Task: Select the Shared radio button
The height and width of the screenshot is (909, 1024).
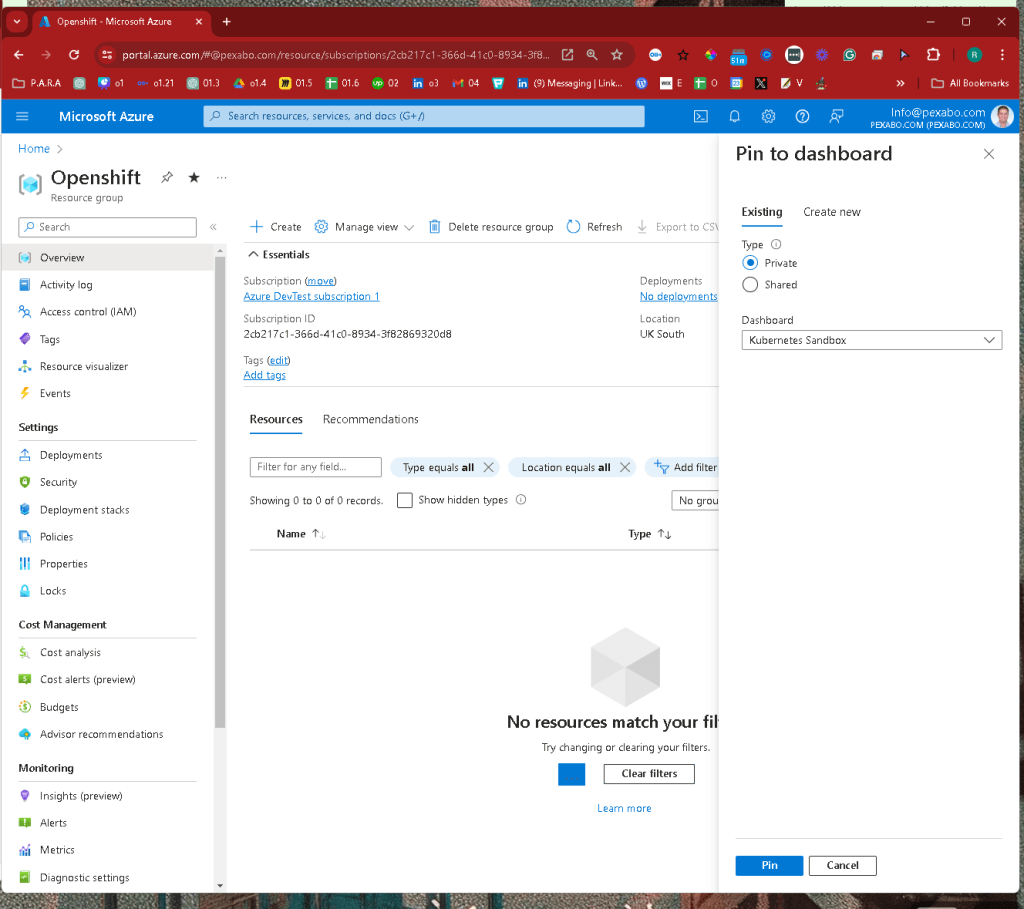Action: click(x=750, y=285)
